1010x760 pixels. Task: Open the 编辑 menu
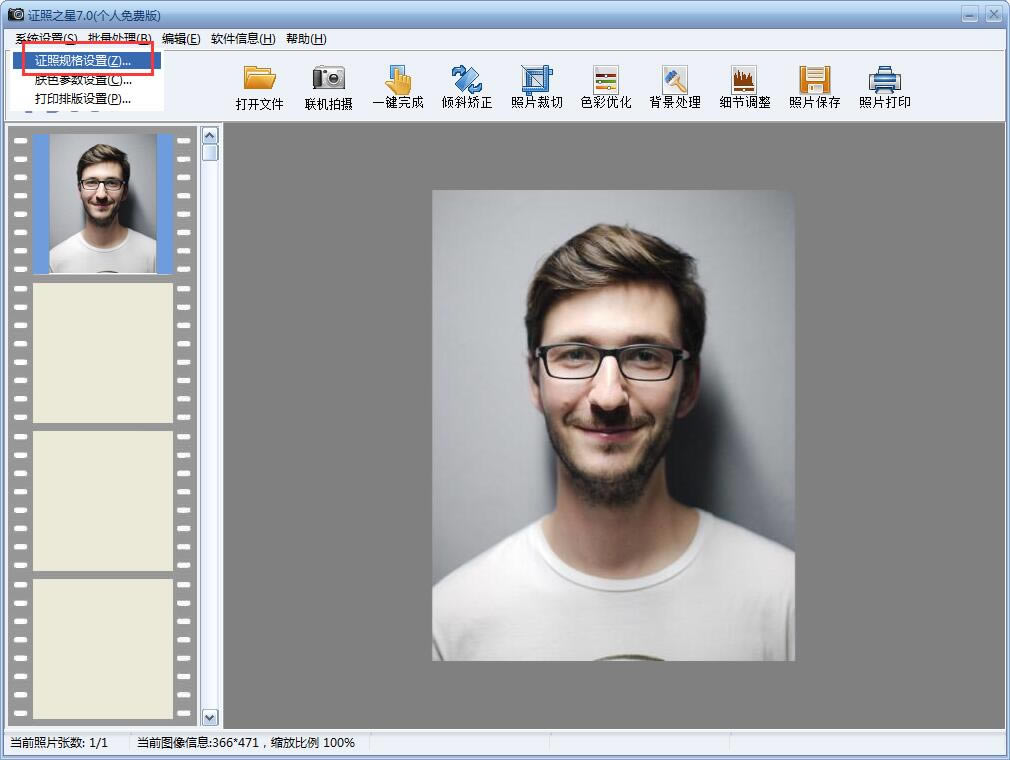[x=181, y=39]
